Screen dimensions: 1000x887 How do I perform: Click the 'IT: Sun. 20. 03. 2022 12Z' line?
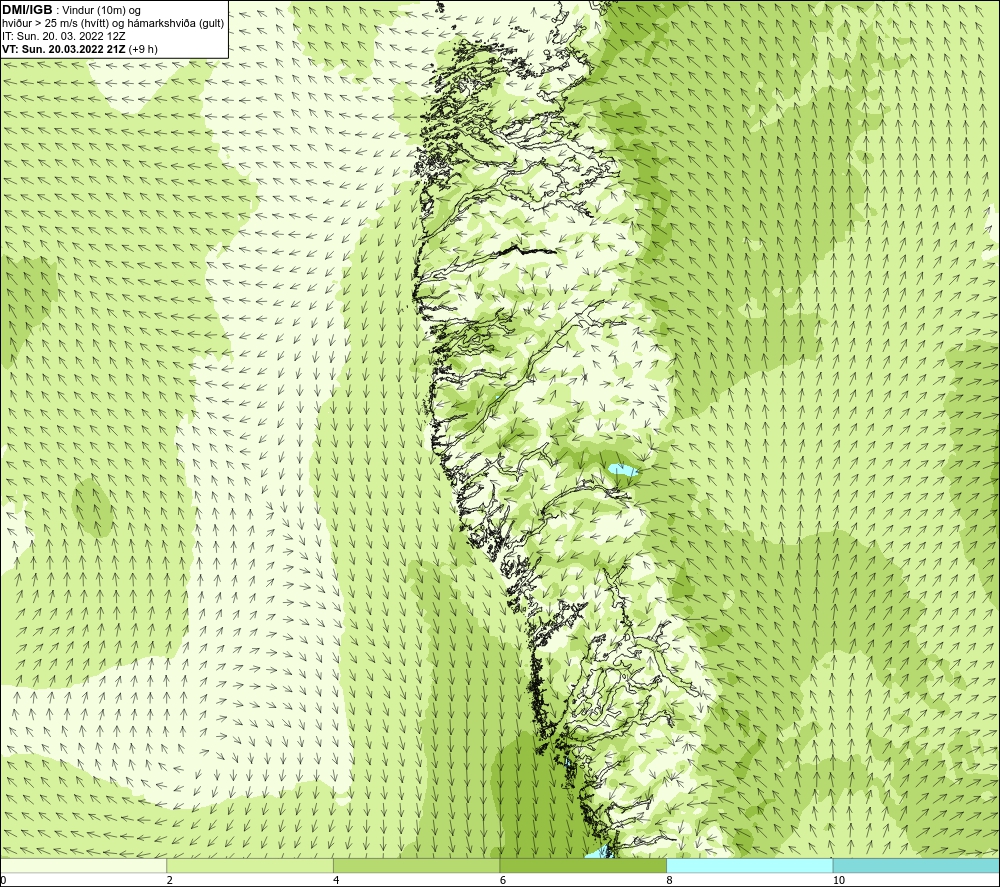pos(64,36)
